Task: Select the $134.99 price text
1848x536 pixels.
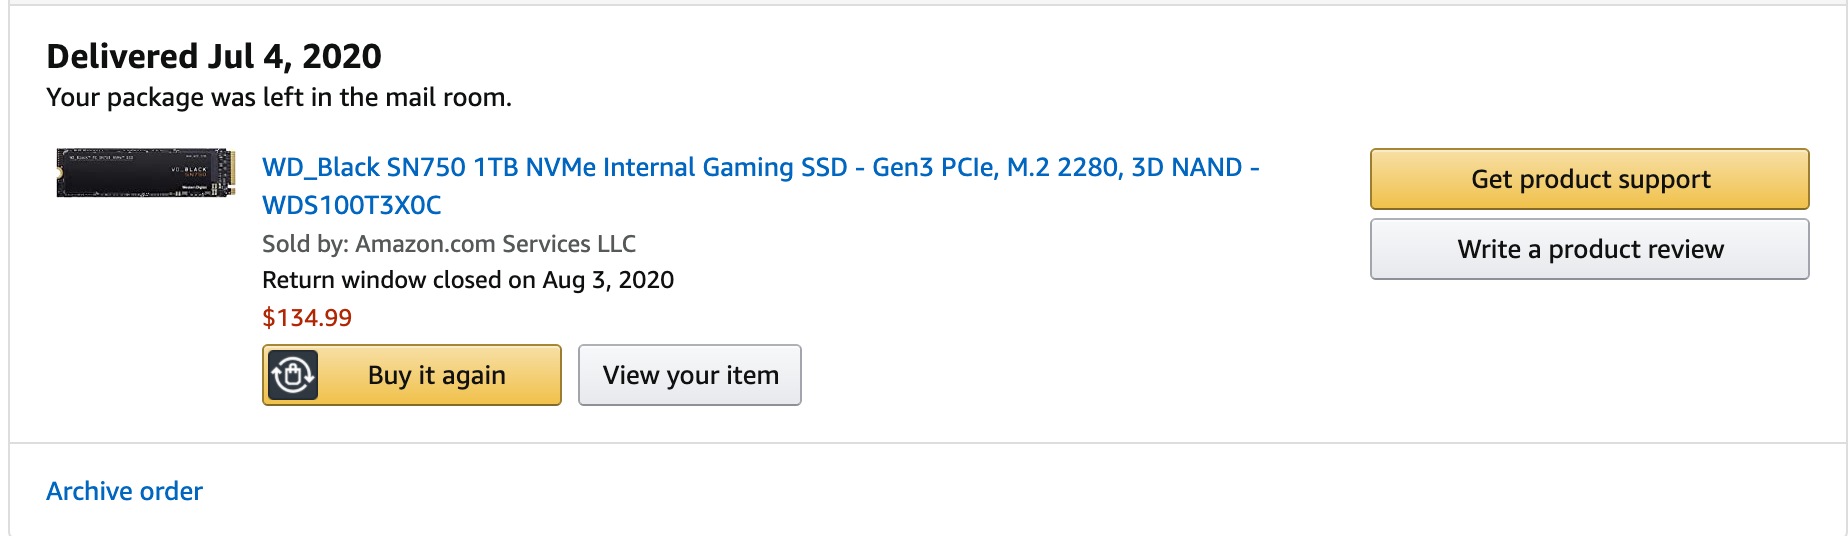Action: 307,318
